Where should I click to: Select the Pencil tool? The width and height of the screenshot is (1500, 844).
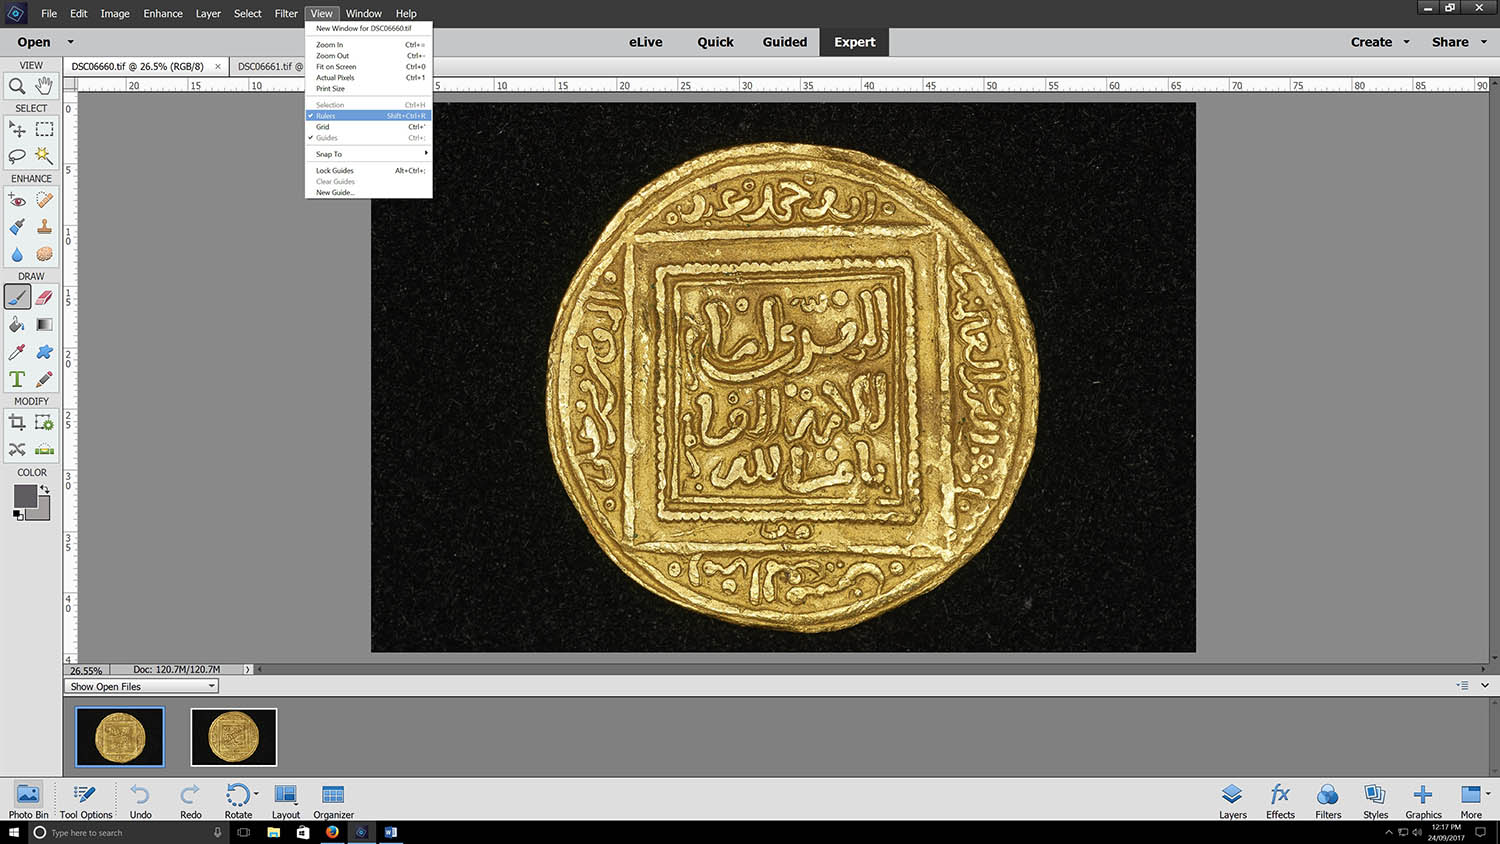pyautogui.click(x=44, y=379)
